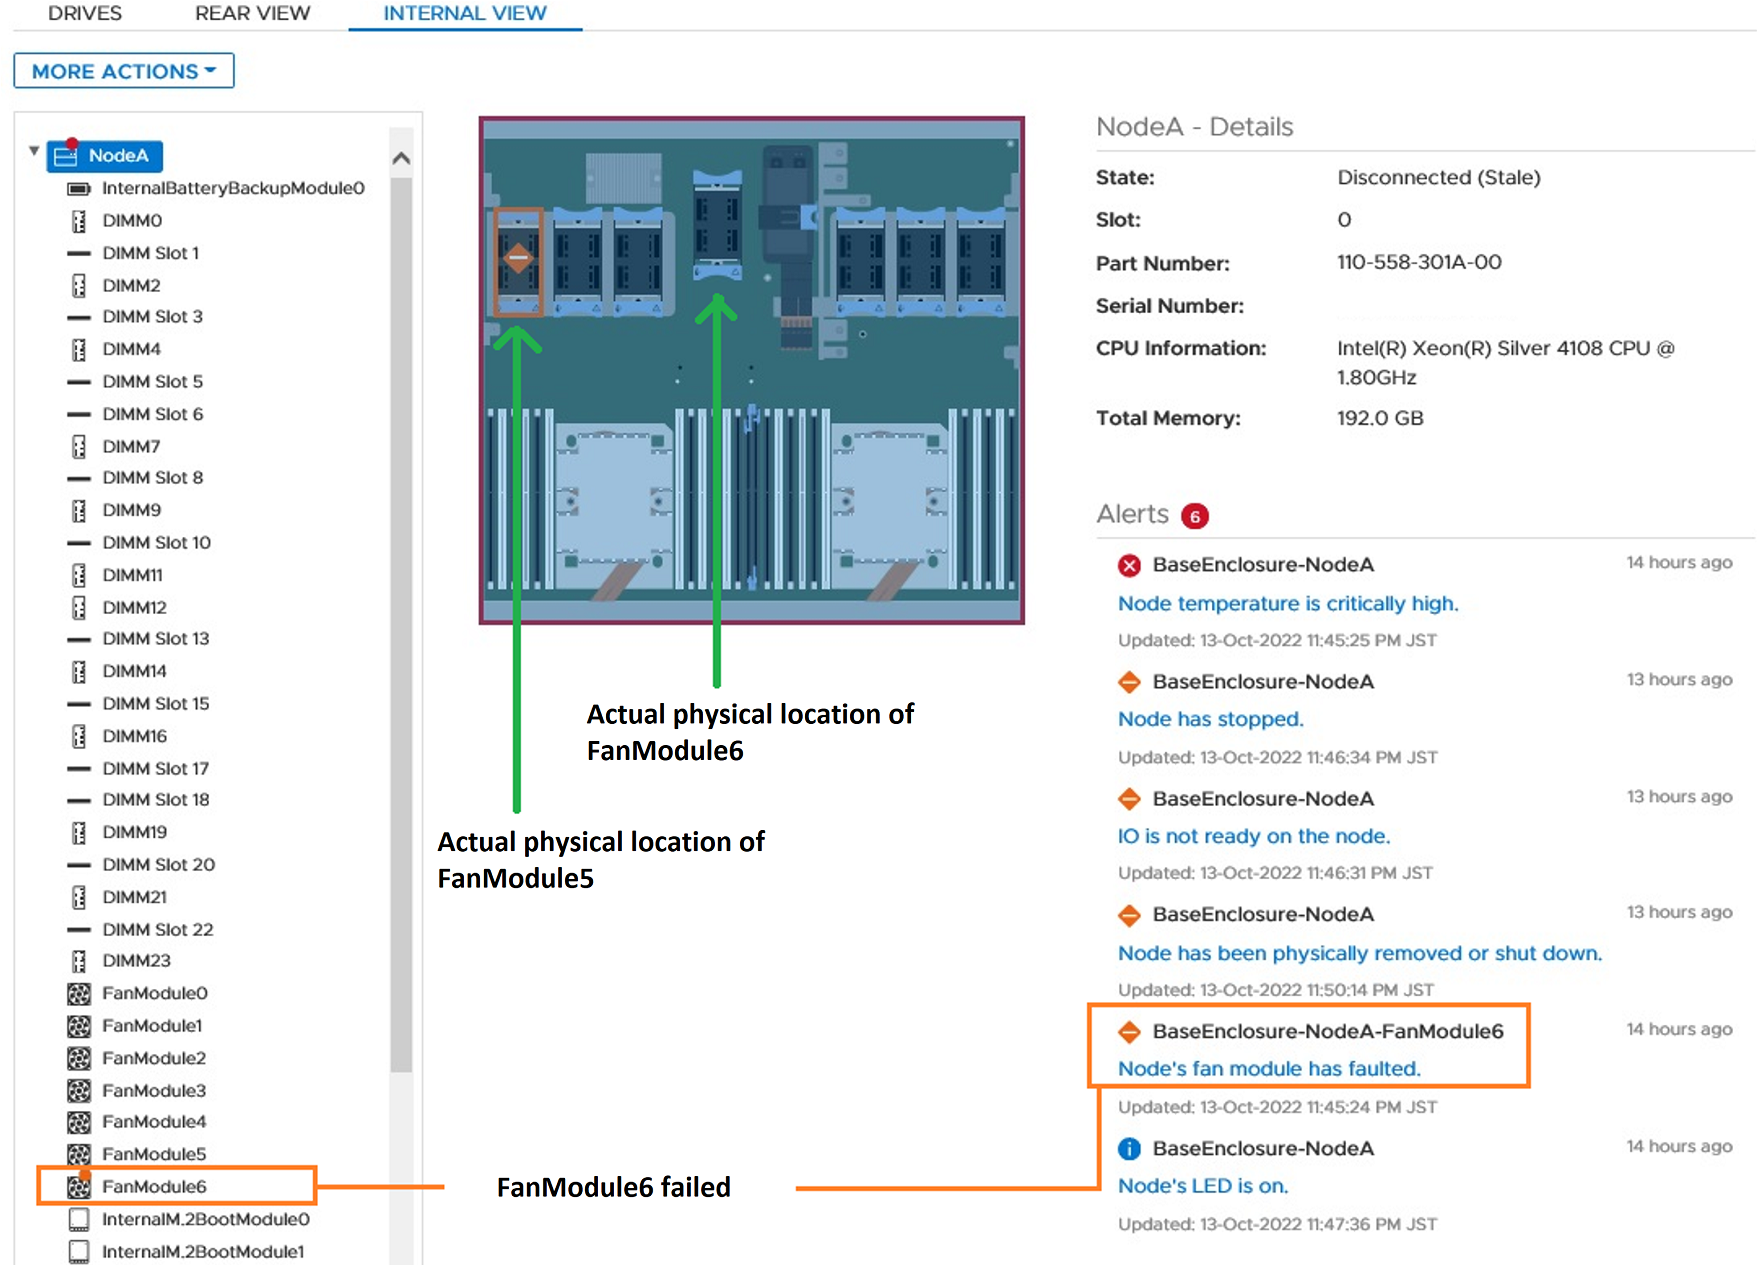Click the red Alerts count badge
This screenshot has height=1265, width=1757.
[1193, 516]
